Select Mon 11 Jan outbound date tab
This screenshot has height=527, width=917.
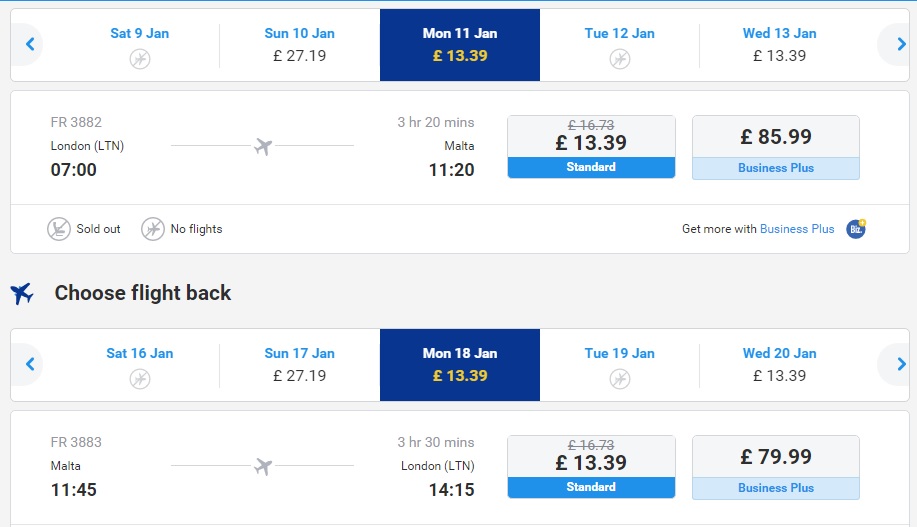pos(460,45)
